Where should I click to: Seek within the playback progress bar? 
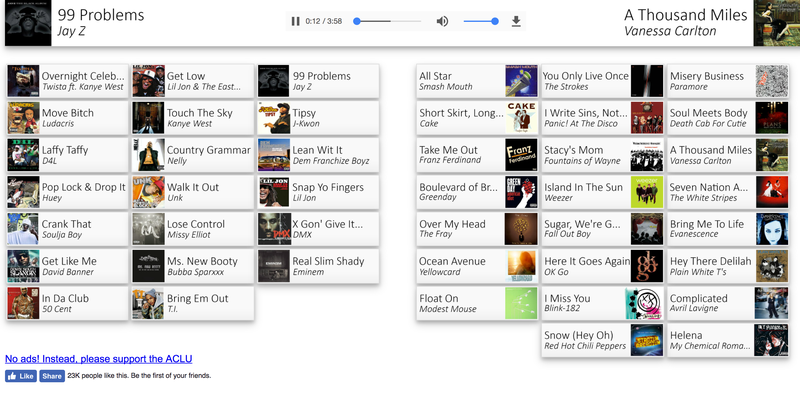389,21
